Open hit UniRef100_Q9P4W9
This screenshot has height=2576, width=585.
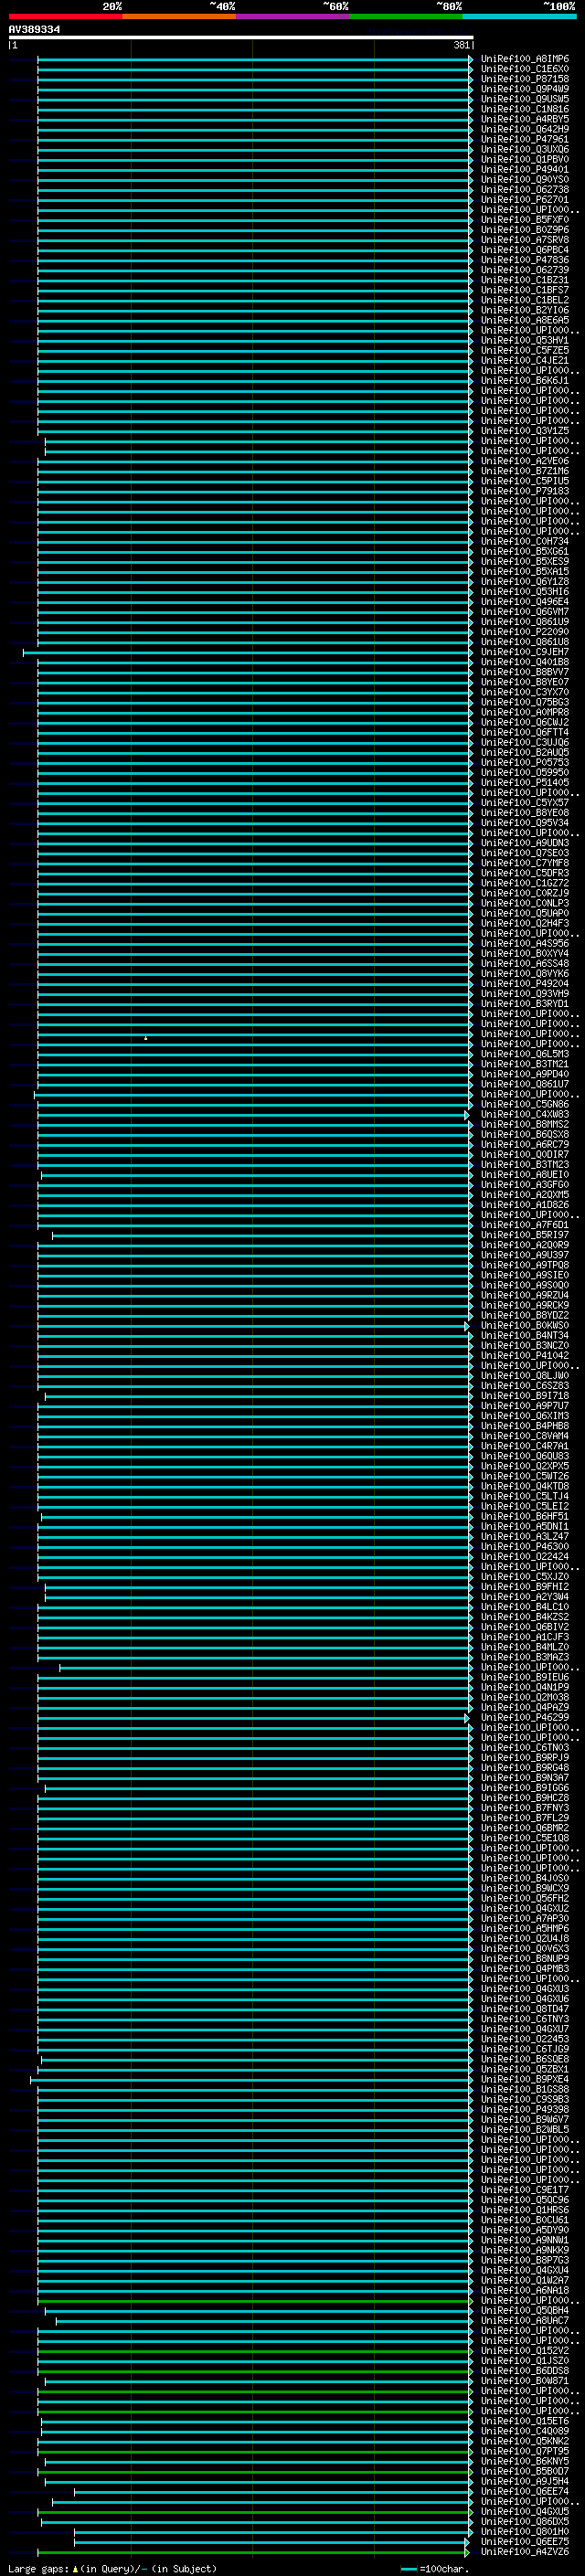[x=524, y=89]
